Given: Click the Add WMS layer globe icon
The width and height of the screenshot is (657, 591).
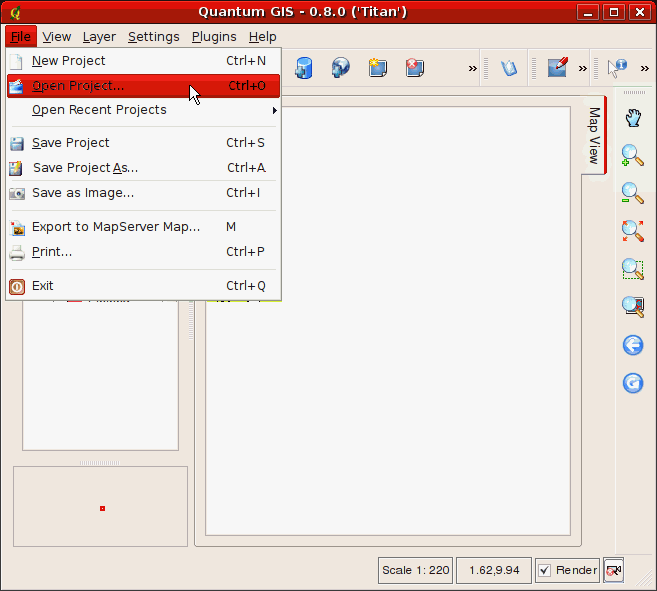Looking at the screenshot, I should click(341, 67).
